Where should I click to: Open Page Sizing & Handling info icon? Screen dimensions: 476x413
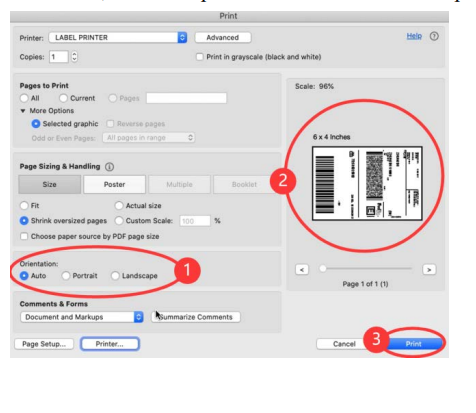109,167
